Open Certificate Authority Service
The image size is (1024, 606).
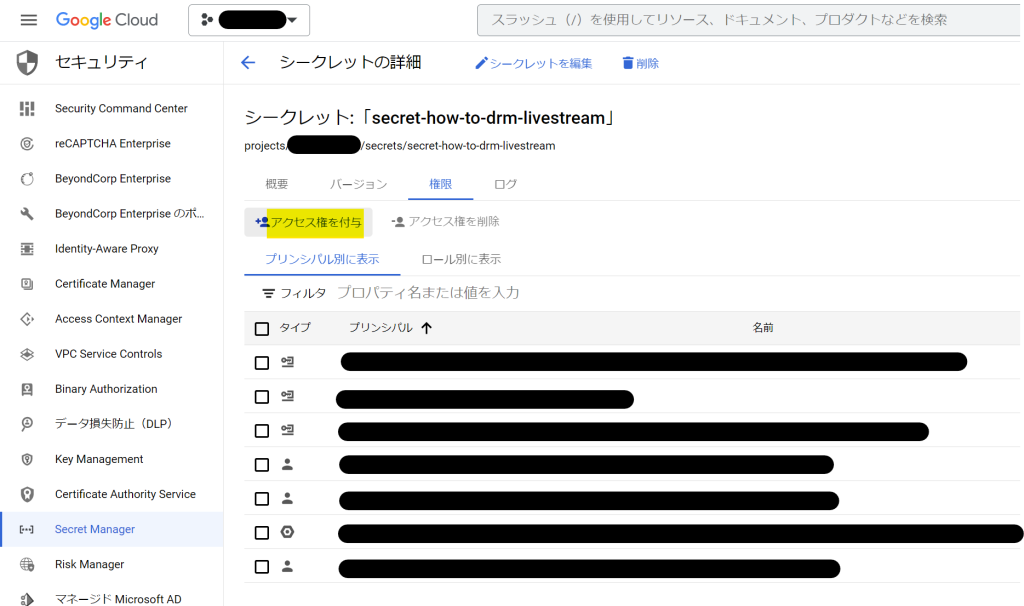click(125, 494)
